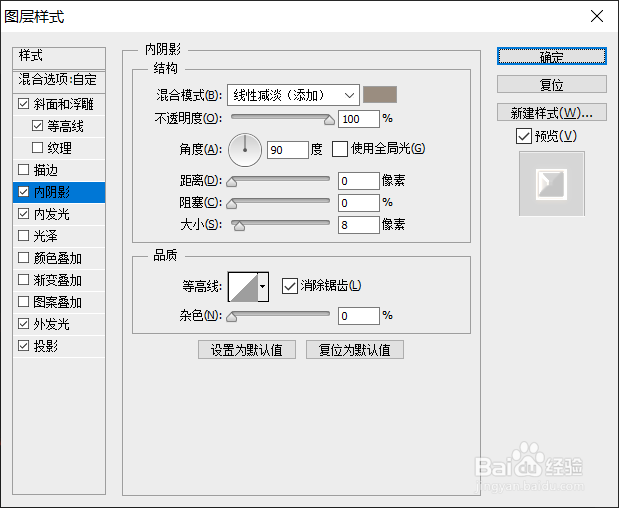Open the inner shadow color swatch
This screenshot has width=619, height=508.
pos(380,95)
